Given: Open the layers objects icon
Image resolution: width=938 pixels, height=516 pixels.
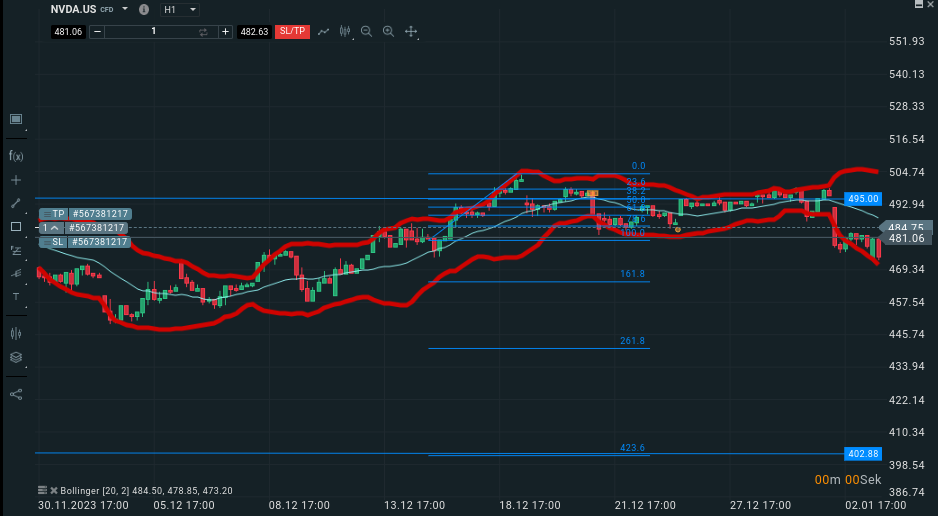Looking at the screenshot, I should (x=16, y=358).
